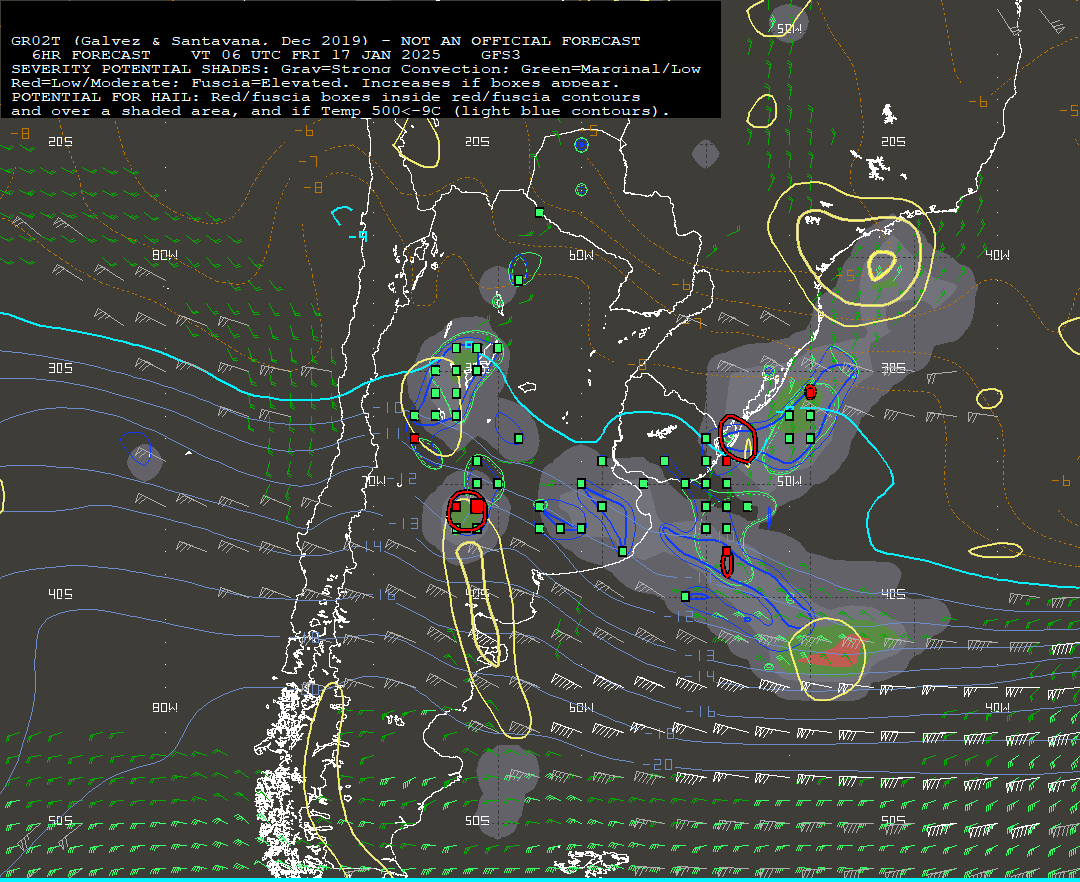Image resolution: width=1080 pixels, height=882 pixels.
Task: Click the blue-outlined gray circle in the Pacific
Action: click(x=145, y=461)
